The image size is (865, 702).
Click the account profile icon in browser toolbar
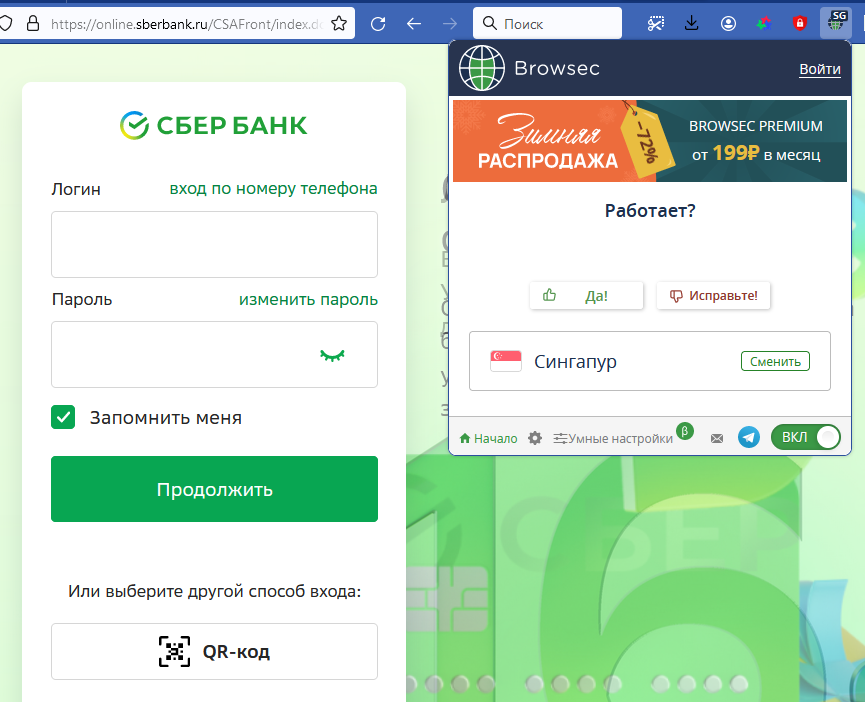coord(728,23)
